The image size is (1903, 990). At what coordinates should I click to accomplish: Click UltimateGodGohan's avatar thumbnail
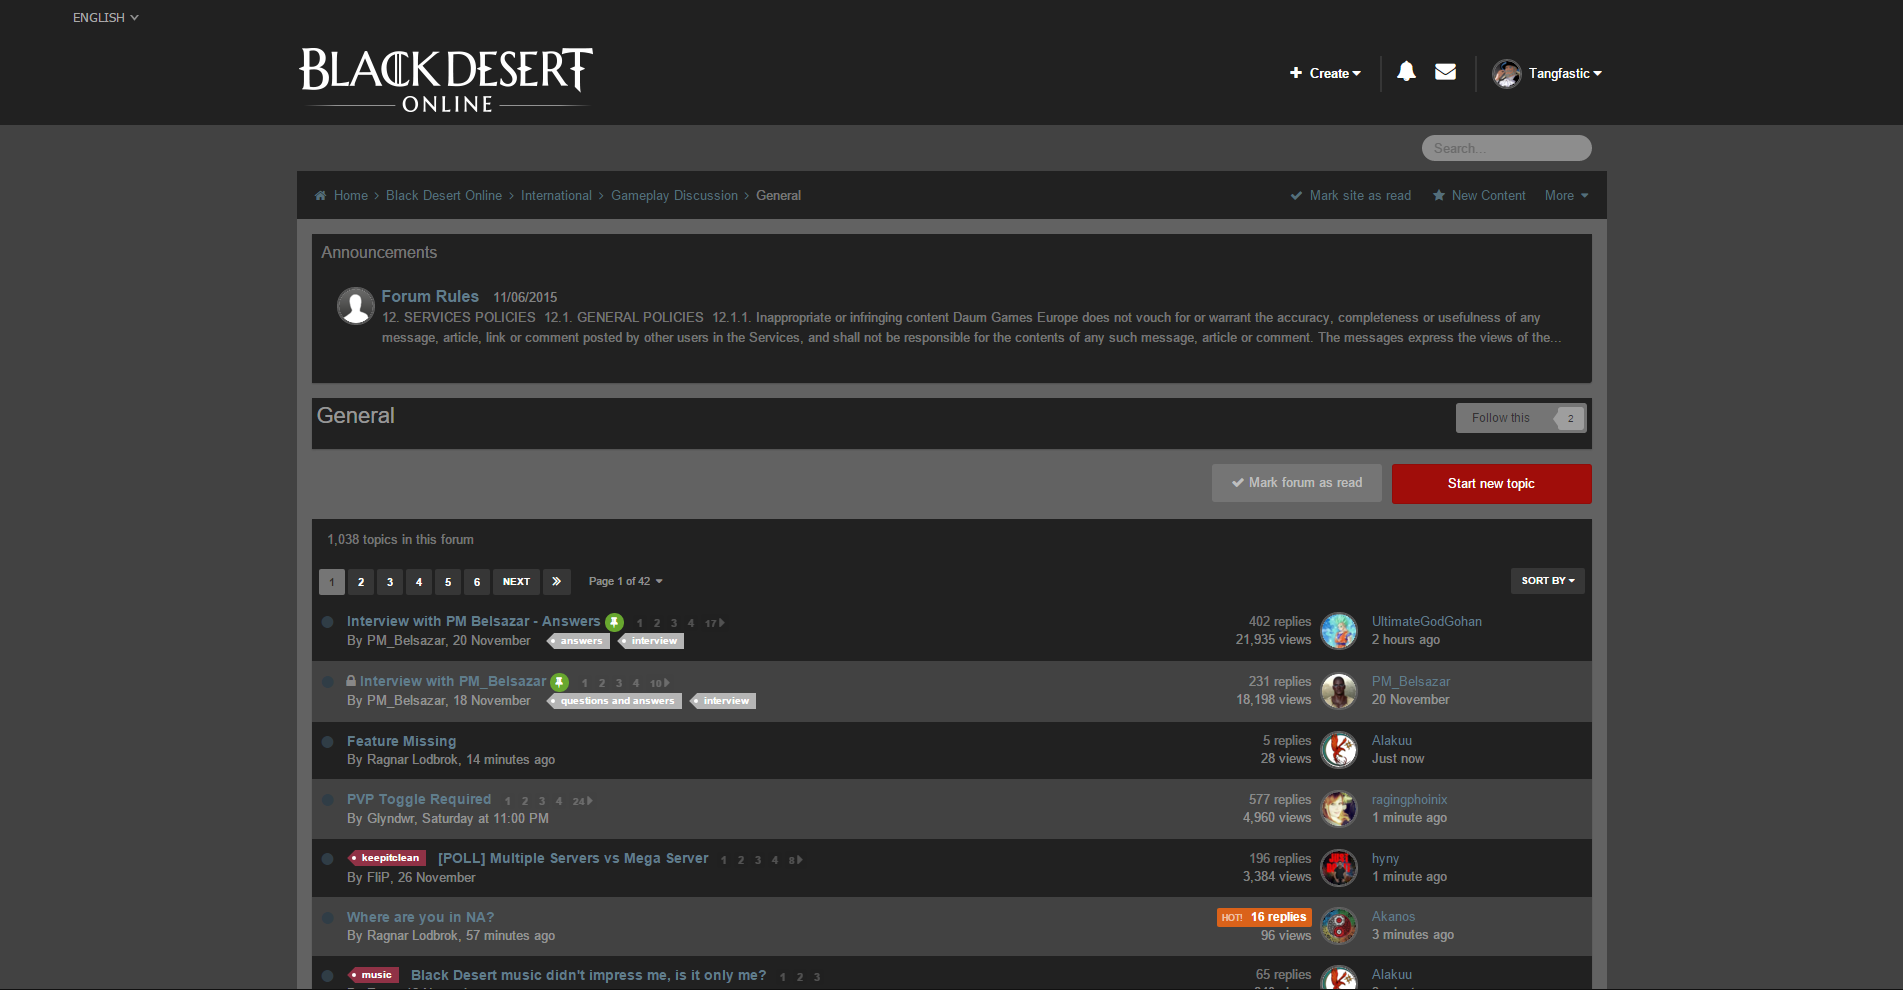pyautogui.click(x=1339, y=631)
